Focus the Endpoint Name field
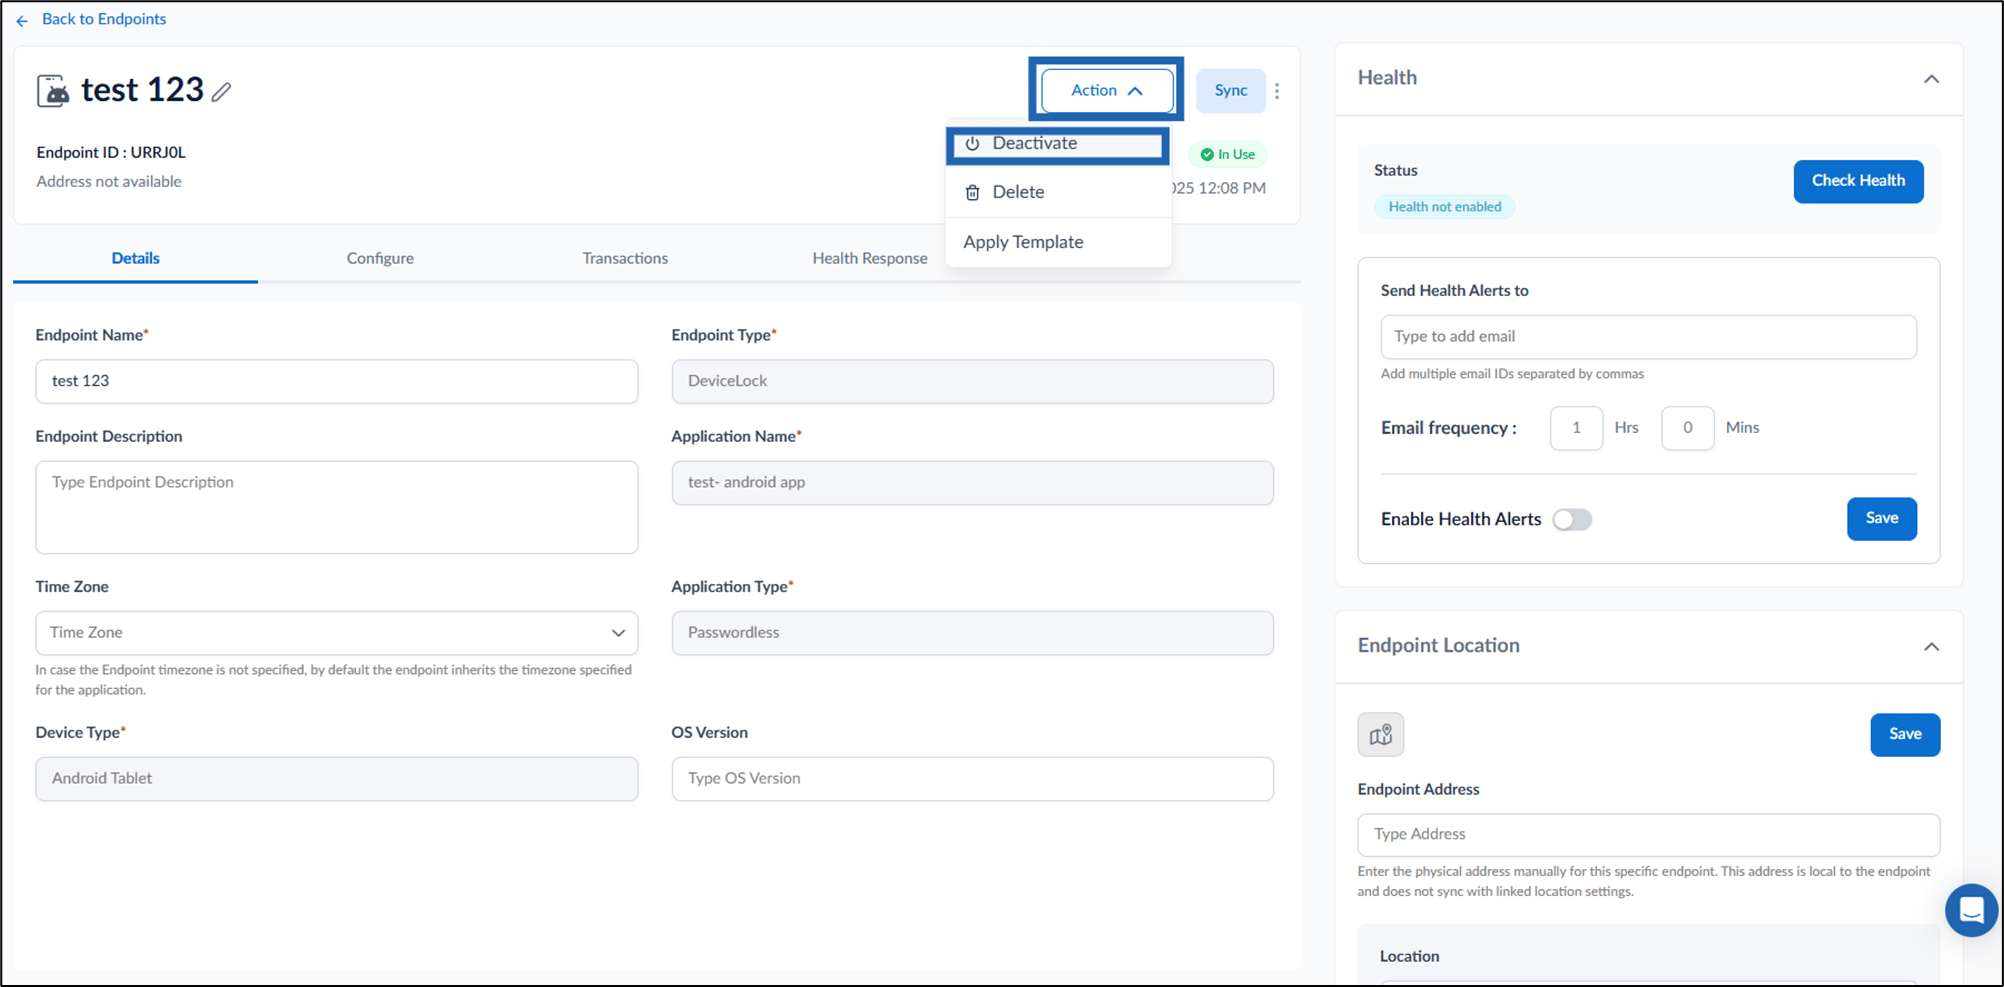Viewport: 2004px width, 987px height. (337, 381)
